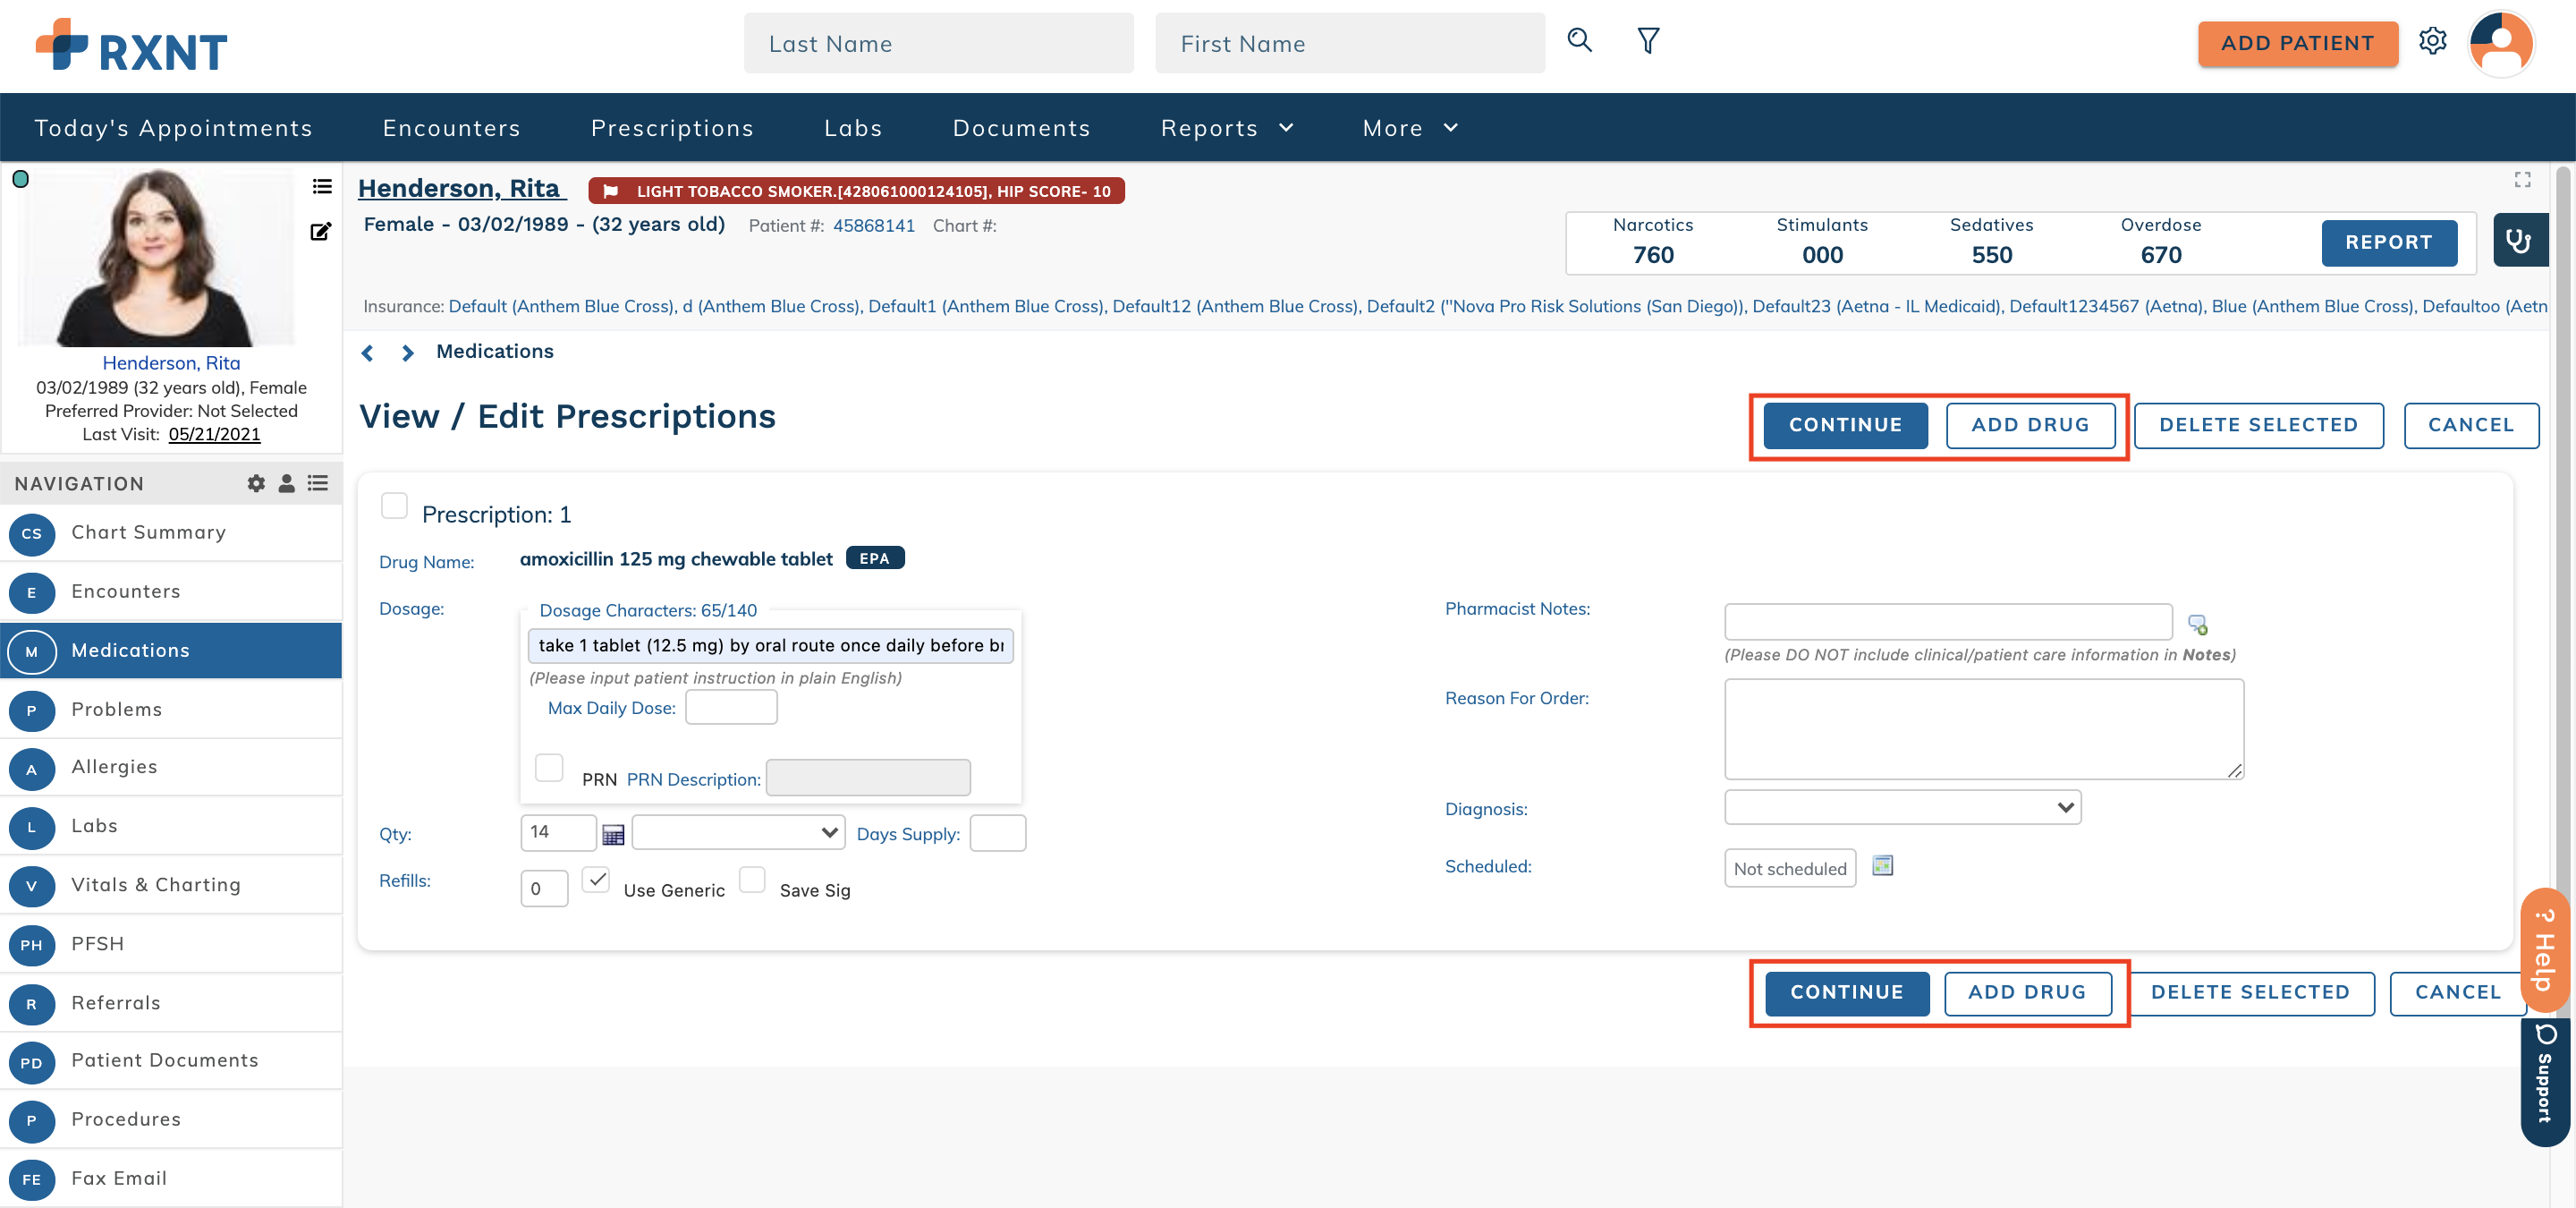The image size is (2576, 1208).
Task: Enable the PRN checkbox
Action: pos(549,768)
